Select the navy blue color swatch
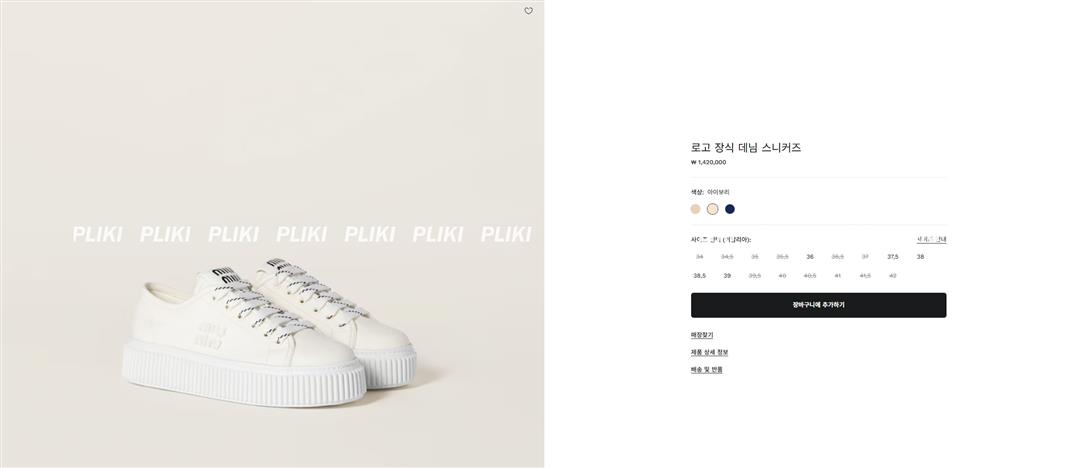This screenshot has width=1080, height=468. click(730, 209)
